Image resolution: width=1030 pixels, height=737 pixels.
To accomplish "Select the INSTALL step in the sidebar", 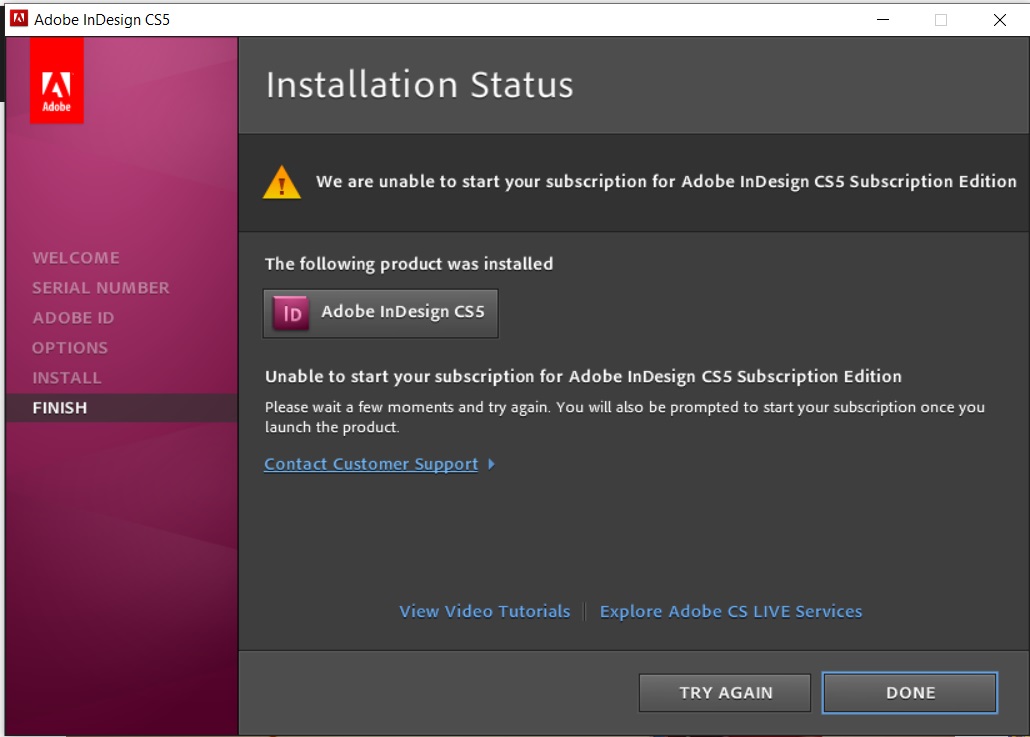I will (67, 378).
